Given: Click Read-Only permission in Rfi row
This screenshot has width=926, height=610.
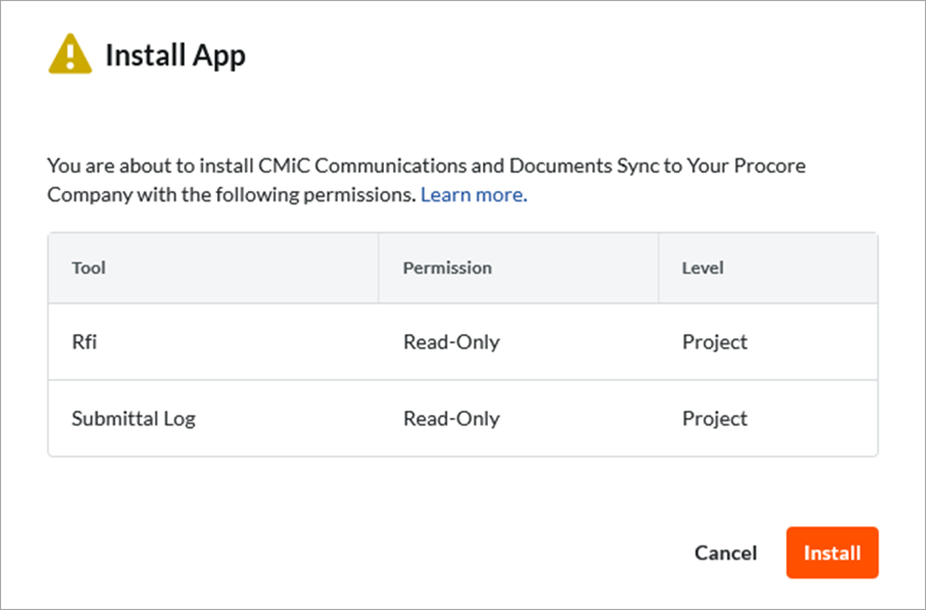Looking at the screenshot, I should click(x=452, y=342).
